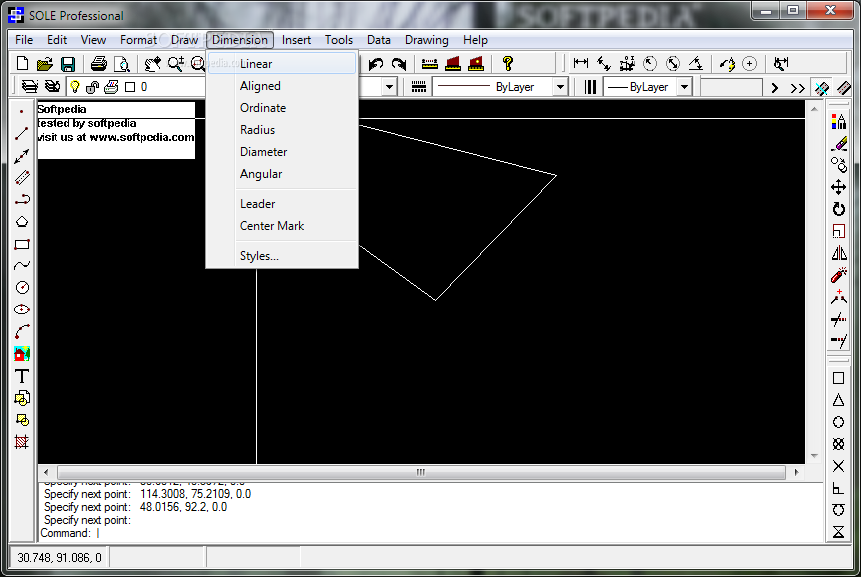Select the Rectangle draw tool
The image size is (861, 577).
pos(21,244)
